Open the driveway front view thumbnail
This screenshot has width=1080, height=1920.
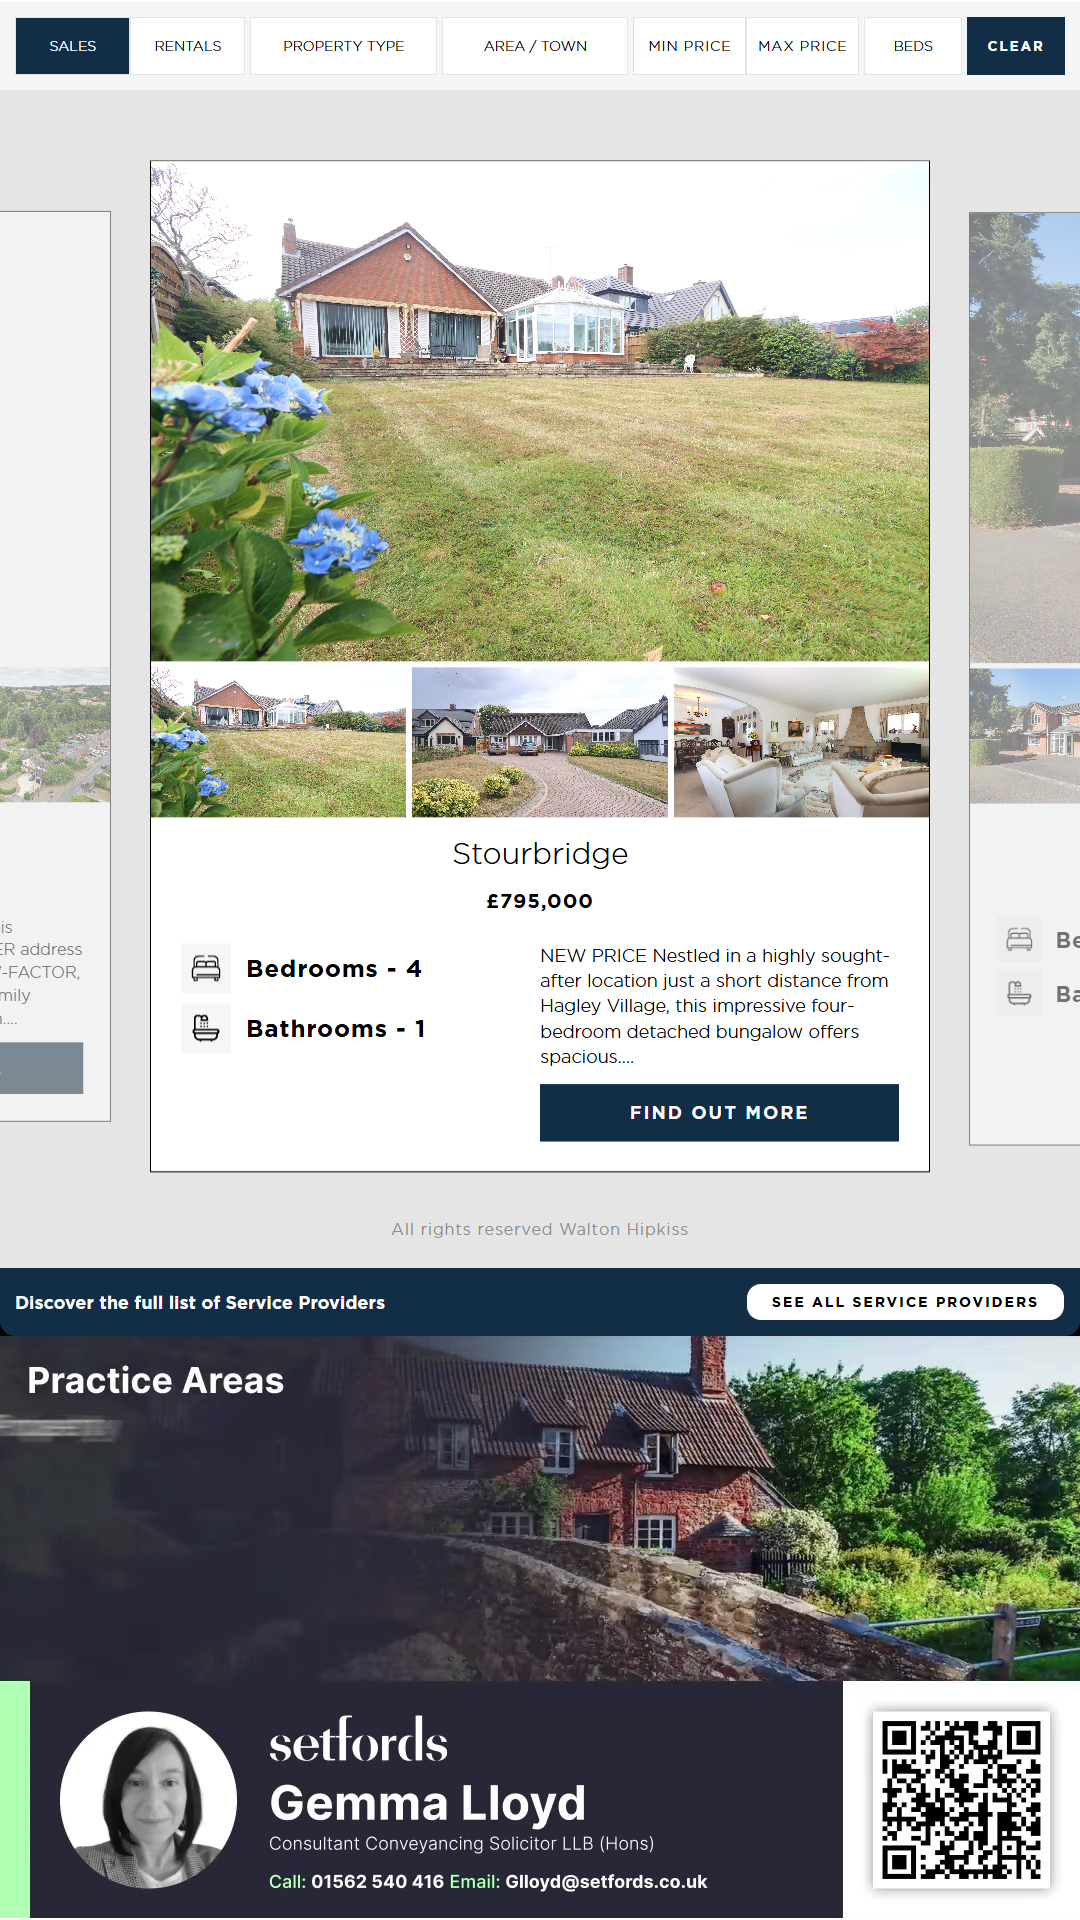pos(540,742)
